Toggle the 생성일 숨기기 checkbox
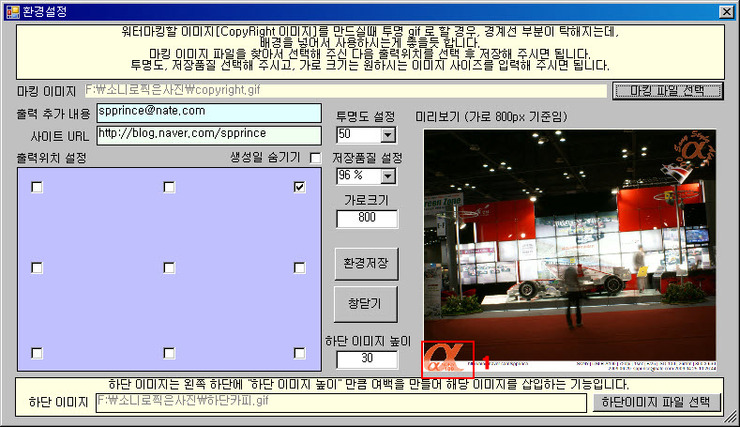The width and height of the screenshot is (740, 427). [315, 158]
